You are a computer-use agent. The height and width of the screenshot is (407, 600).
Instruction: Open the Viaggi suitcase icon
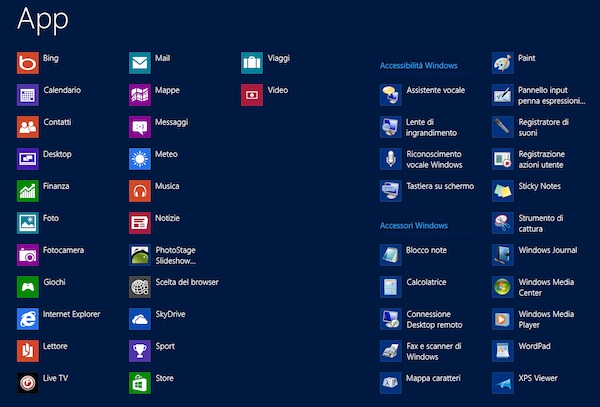pyautogui.click(x=252, y=63)
